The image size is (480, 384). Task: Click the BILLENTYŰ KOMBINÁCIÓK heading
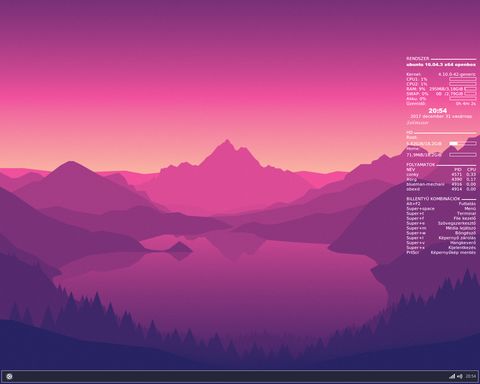433,199
